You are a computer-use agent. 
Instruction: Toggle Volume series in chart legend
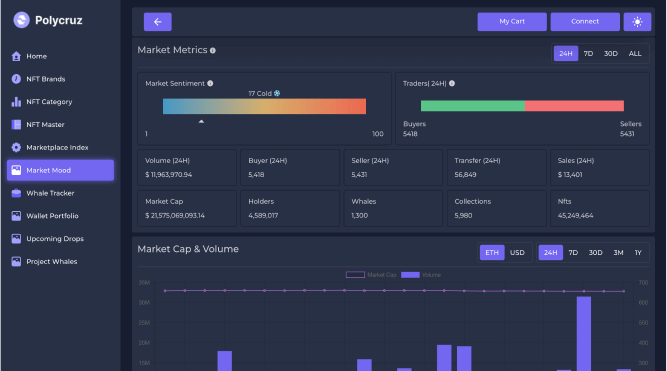(421, 275)
